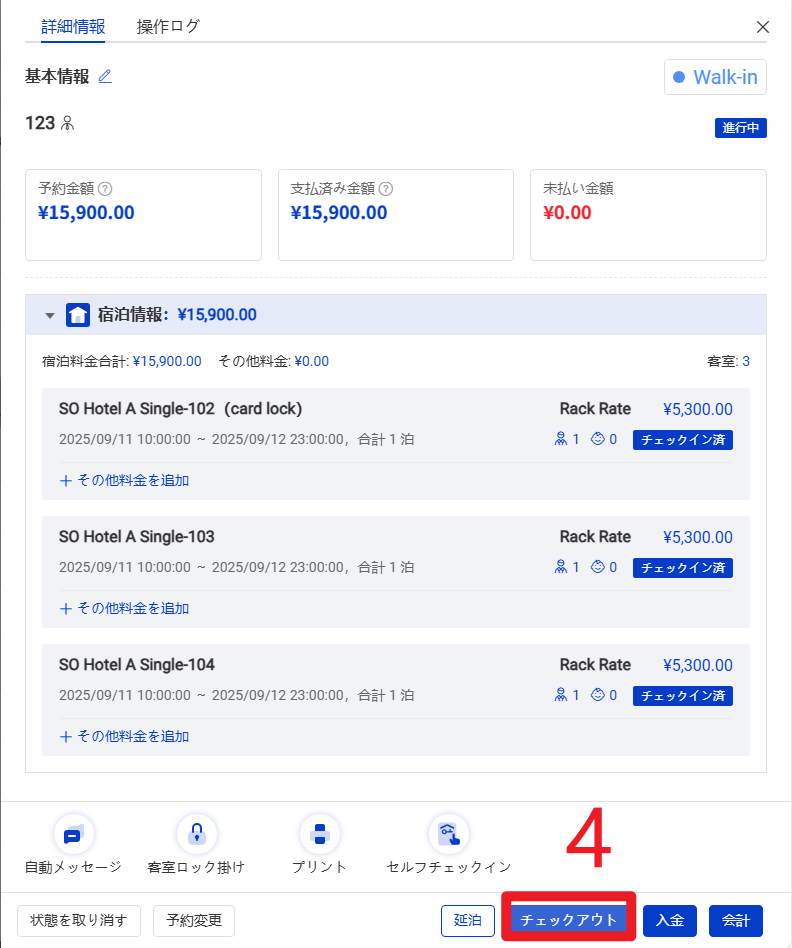This screenshot has width=792, height=948.
Task: Click the 客室ロック掛け lock icon
Action: (x=196, y=834)
